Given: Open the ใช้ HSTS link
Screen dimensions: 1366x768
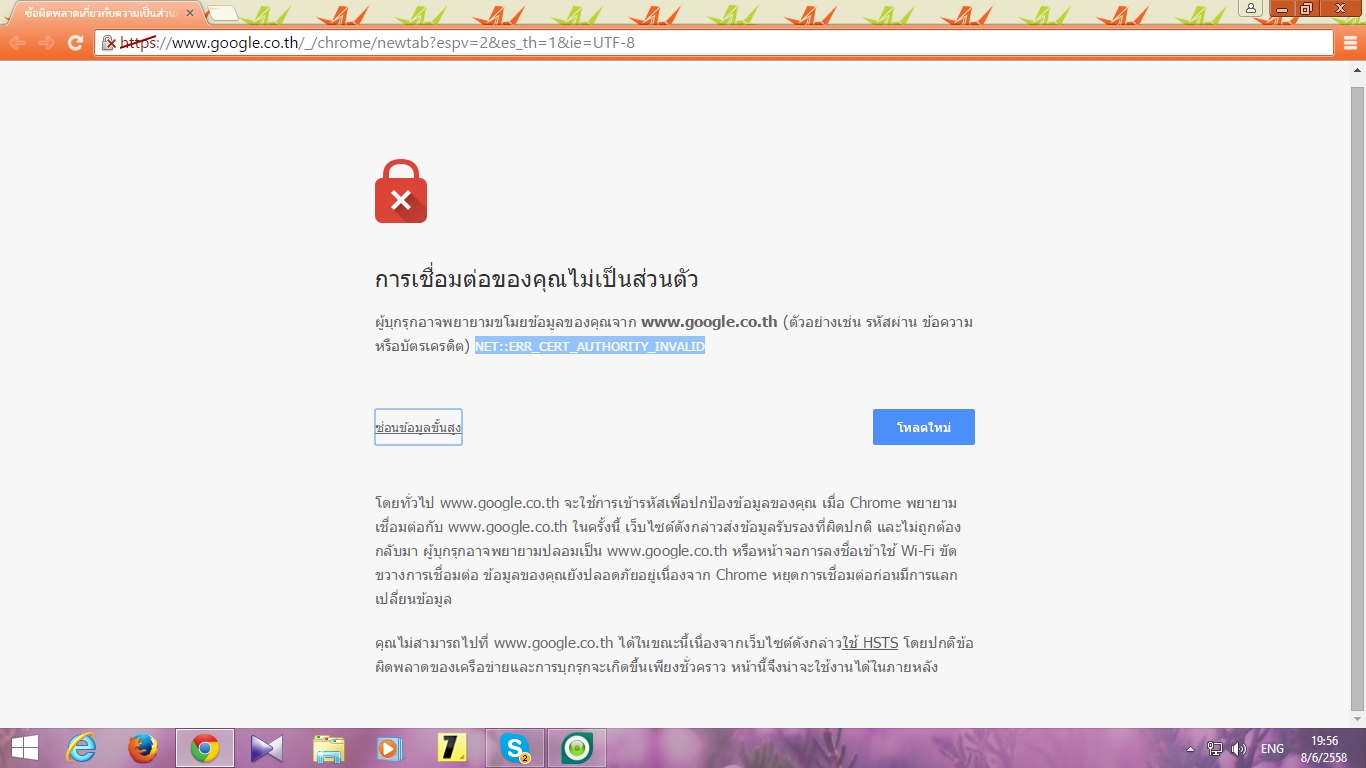Looking at the screenshot, I should (870, 643).
